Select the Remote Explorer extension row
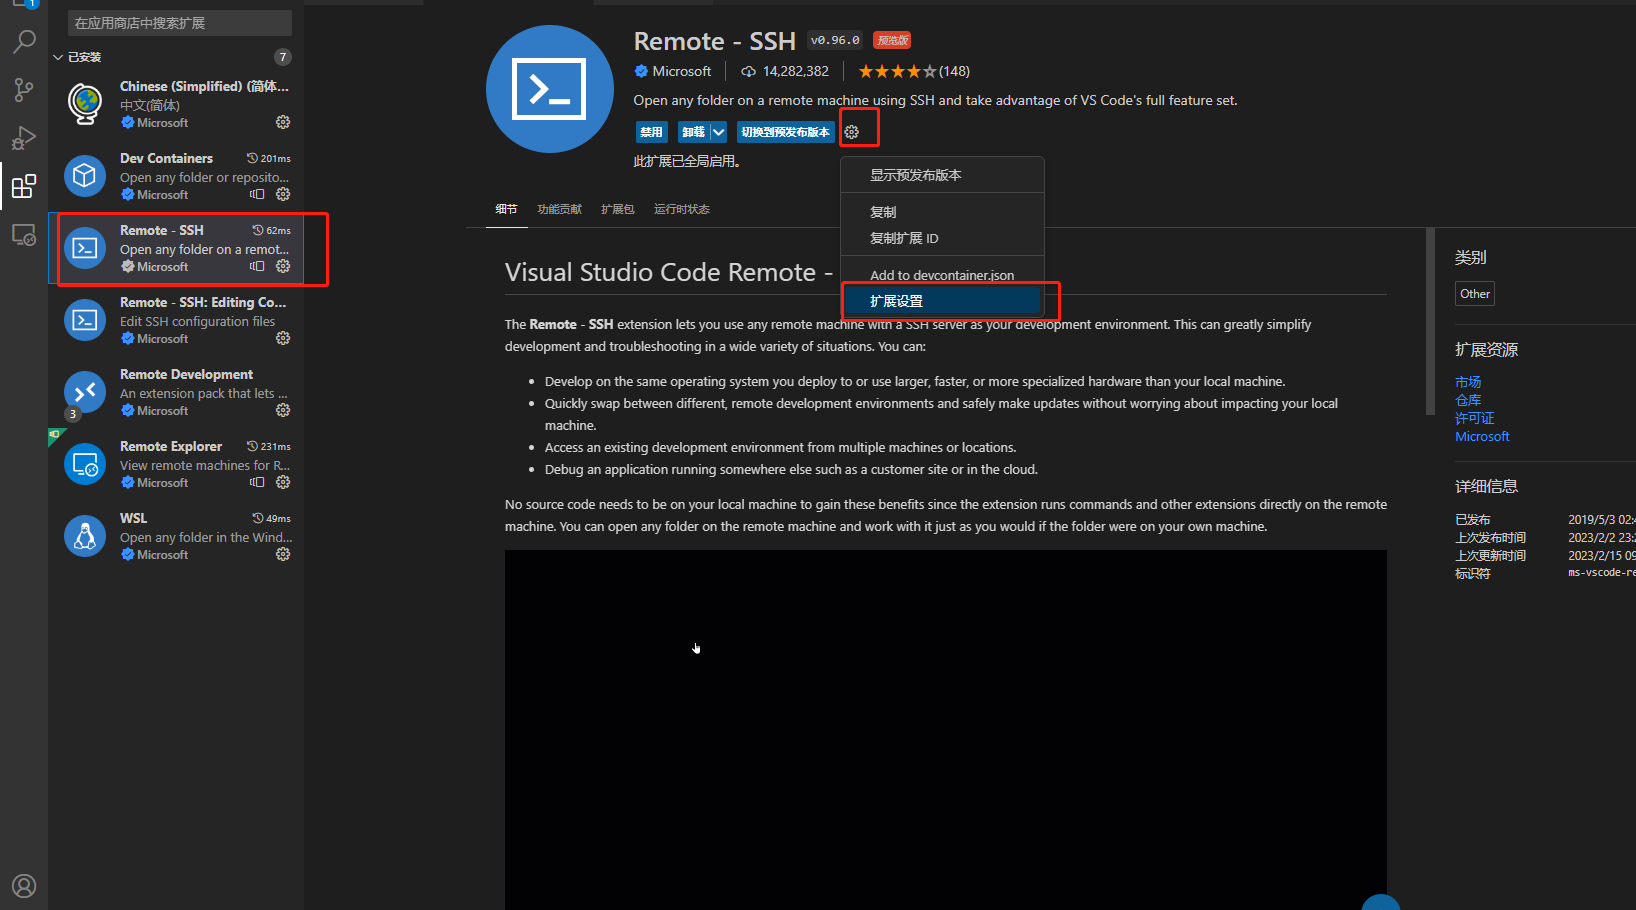The width and height of the screenshot is (1636, 910). tap(176, 464)
